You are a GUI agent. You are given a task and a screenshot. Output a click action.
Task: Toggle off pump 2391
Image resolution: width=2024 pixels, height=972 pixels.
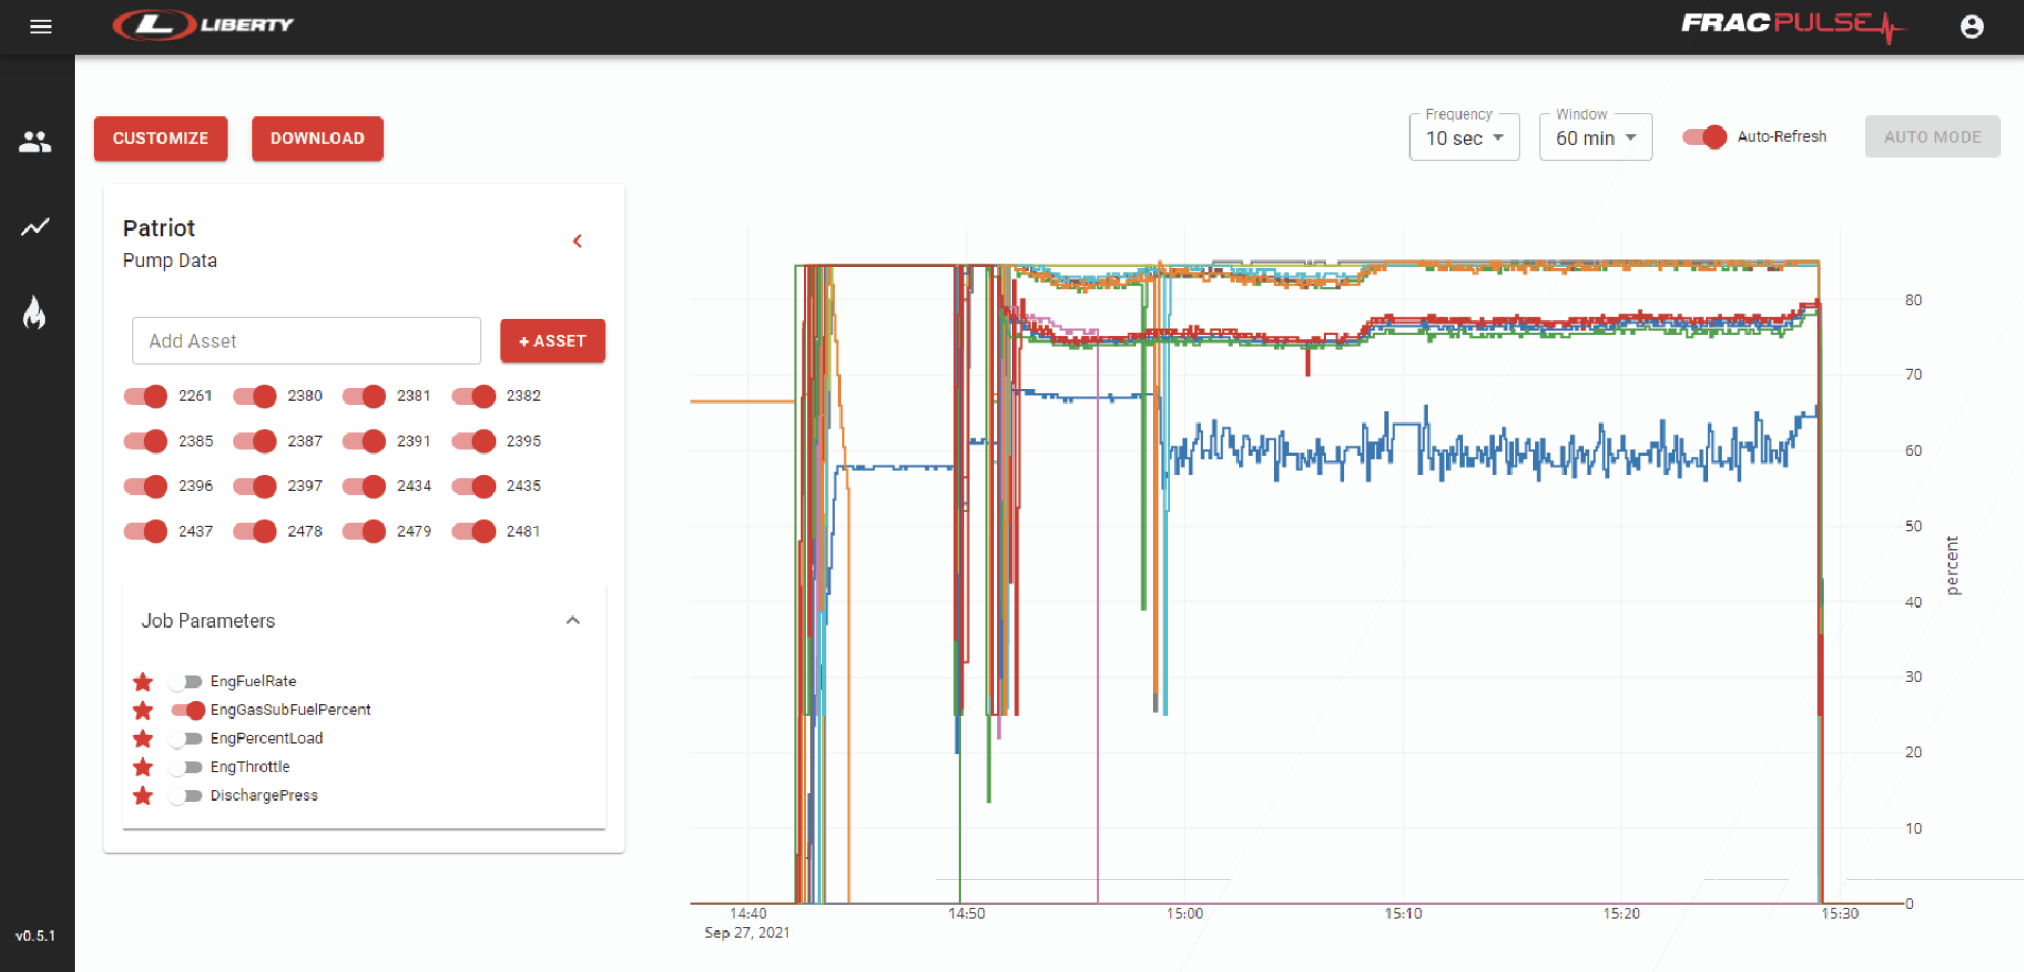click(364, 441)
